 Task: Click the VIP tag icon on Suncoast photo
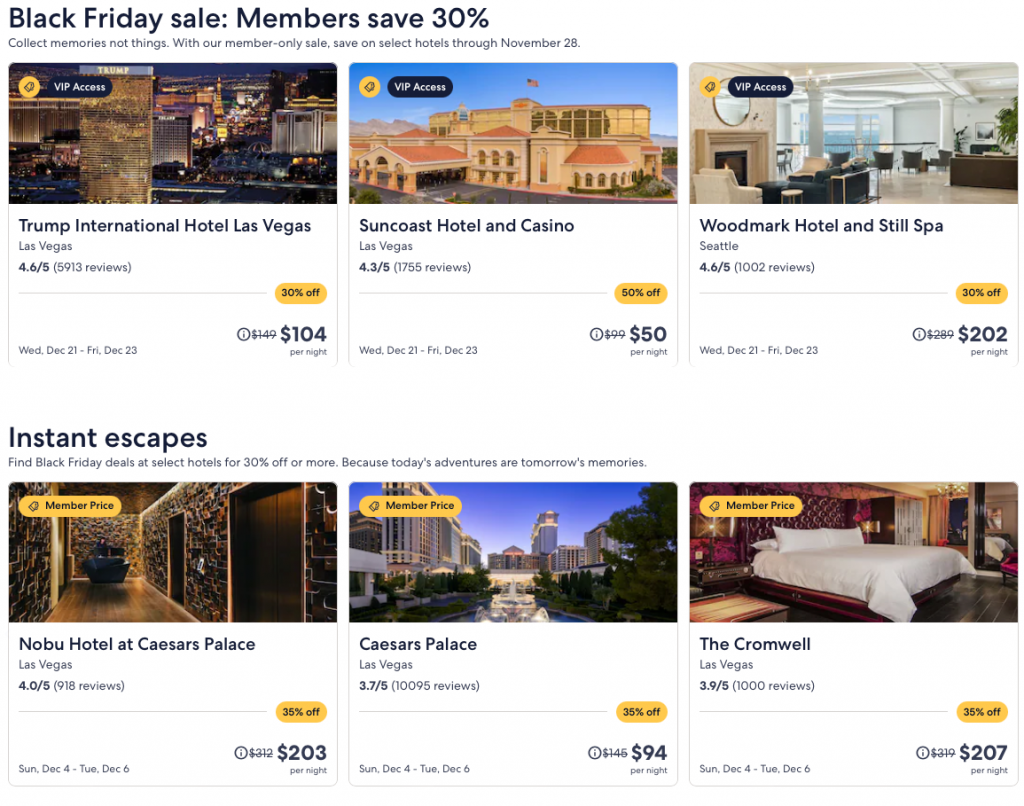pyautogui.click(x=370, y=87)
